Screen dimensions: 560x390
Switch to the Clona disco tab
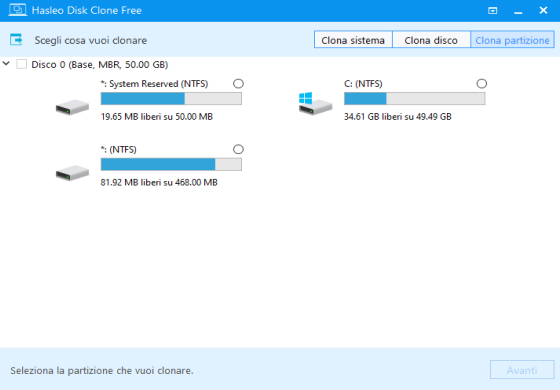431,40
